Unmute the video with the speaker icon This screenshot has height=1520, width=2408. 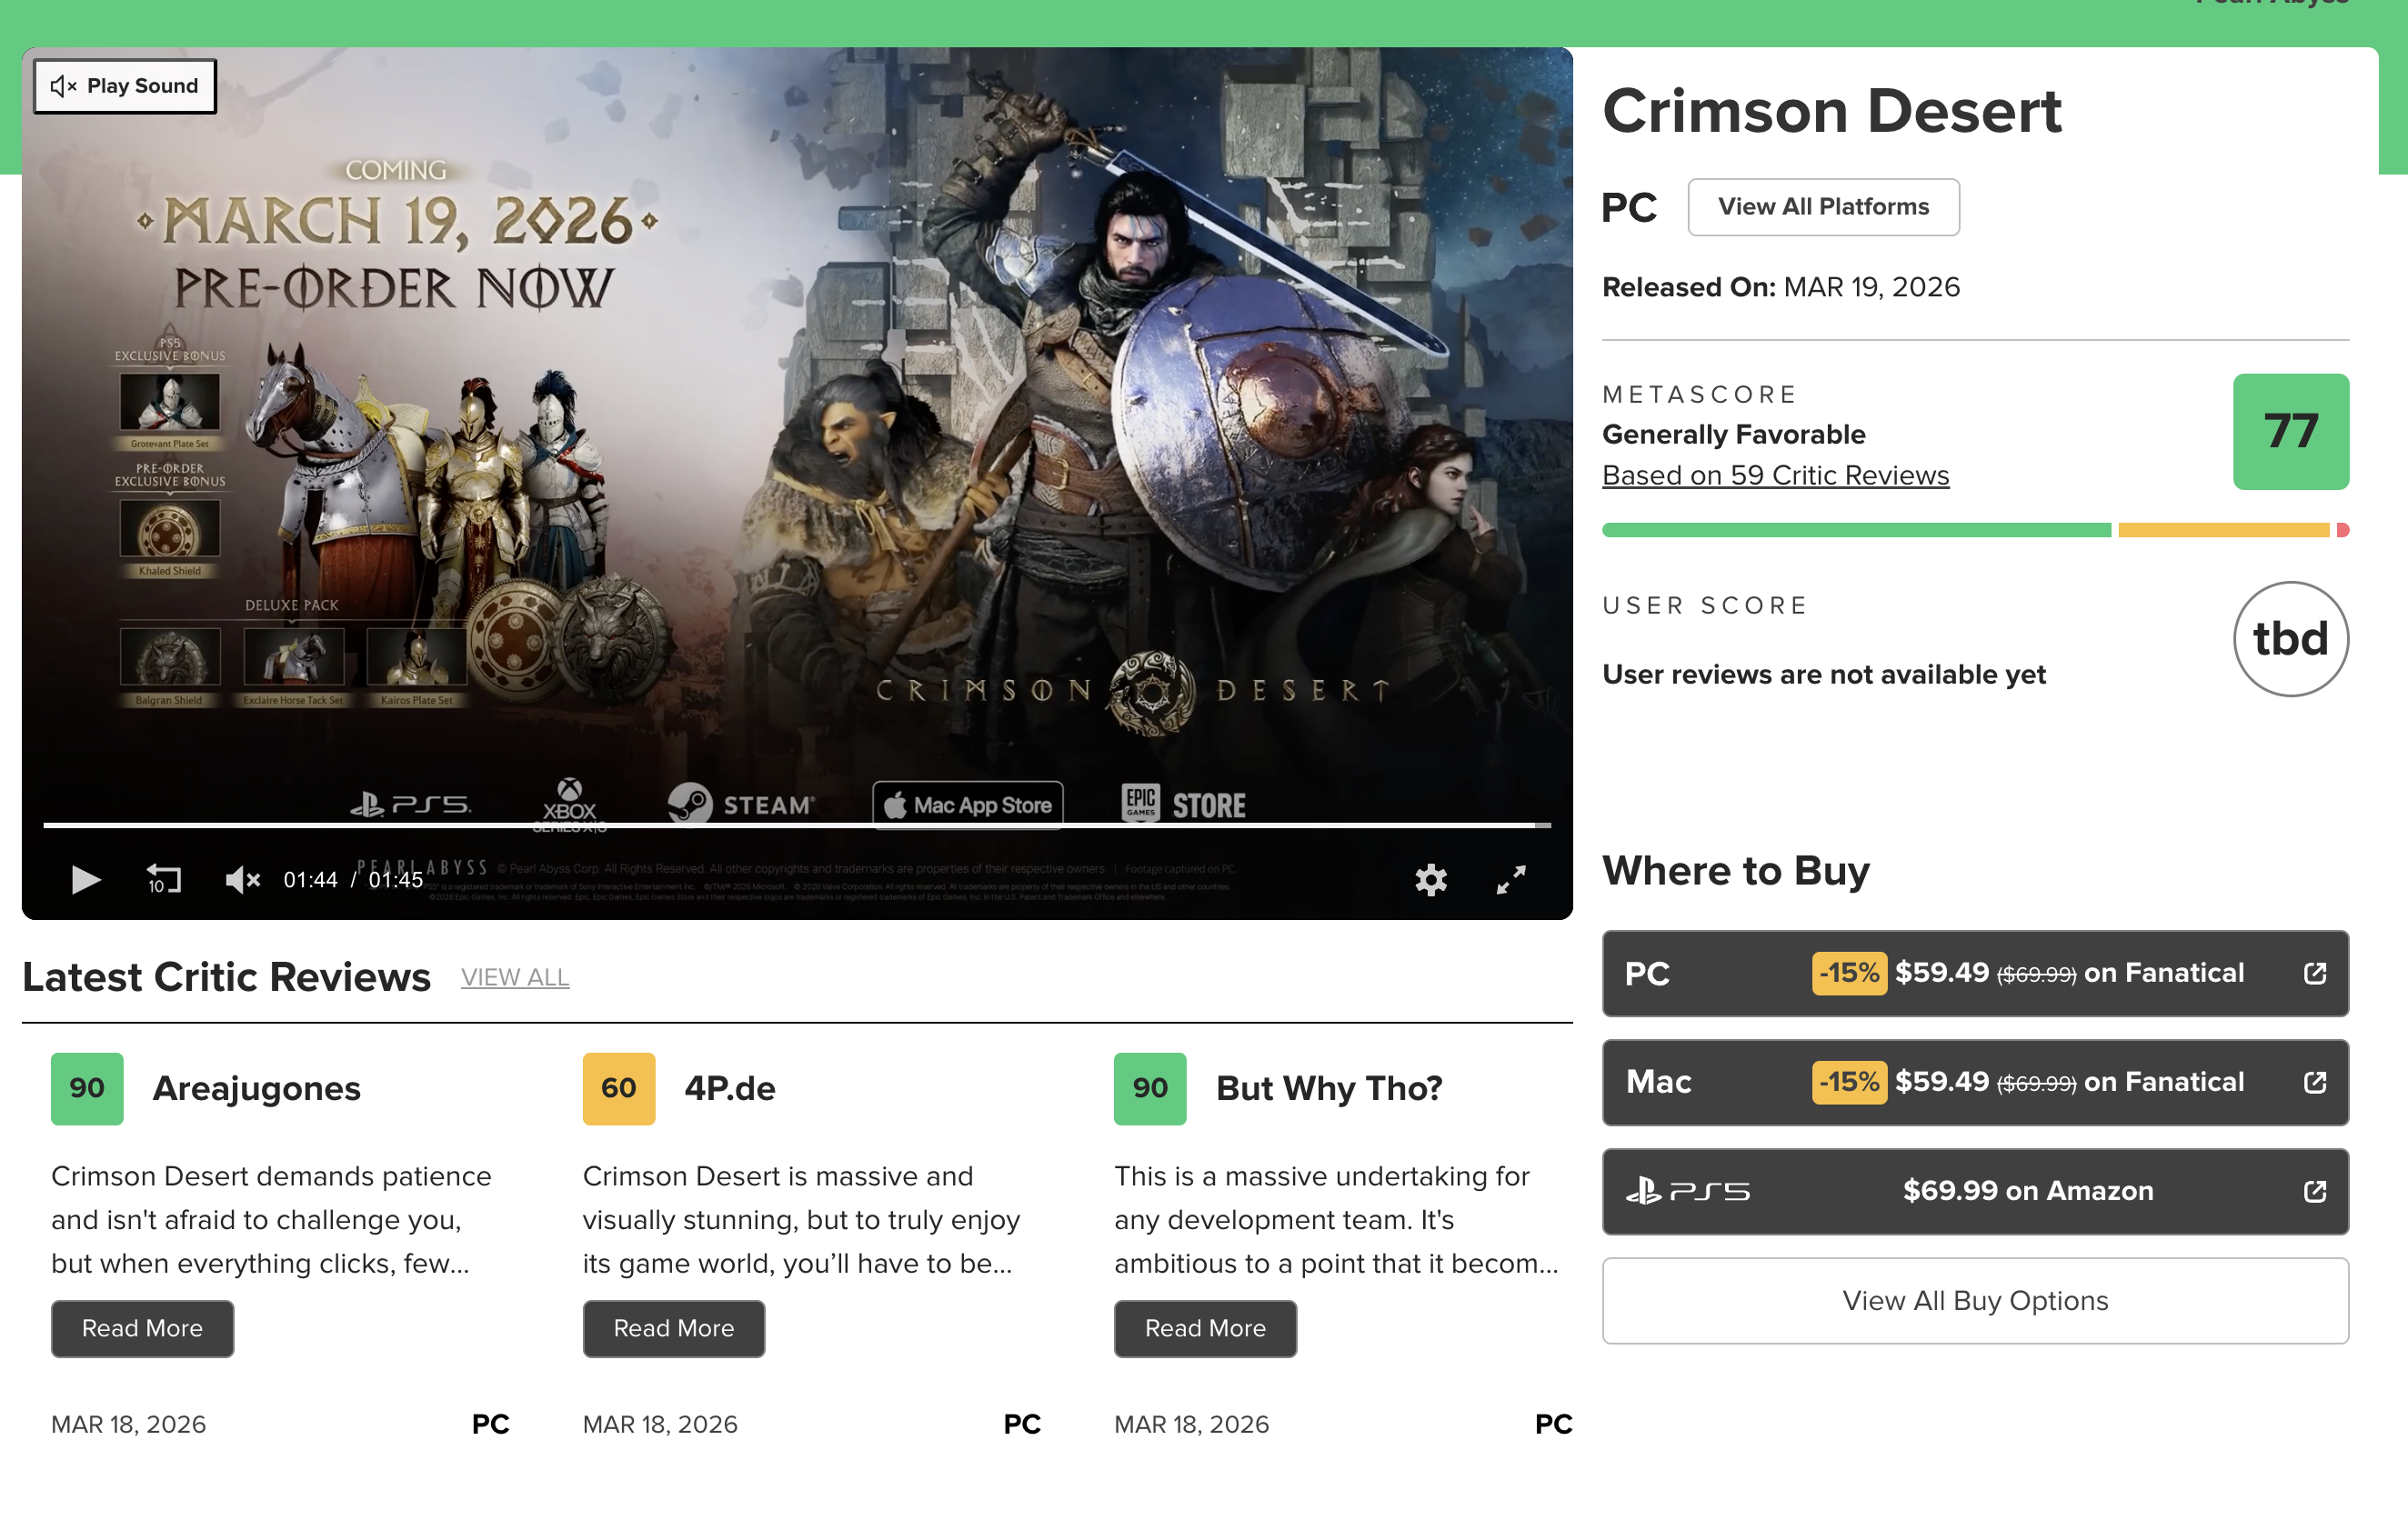(x=242, y=880)
